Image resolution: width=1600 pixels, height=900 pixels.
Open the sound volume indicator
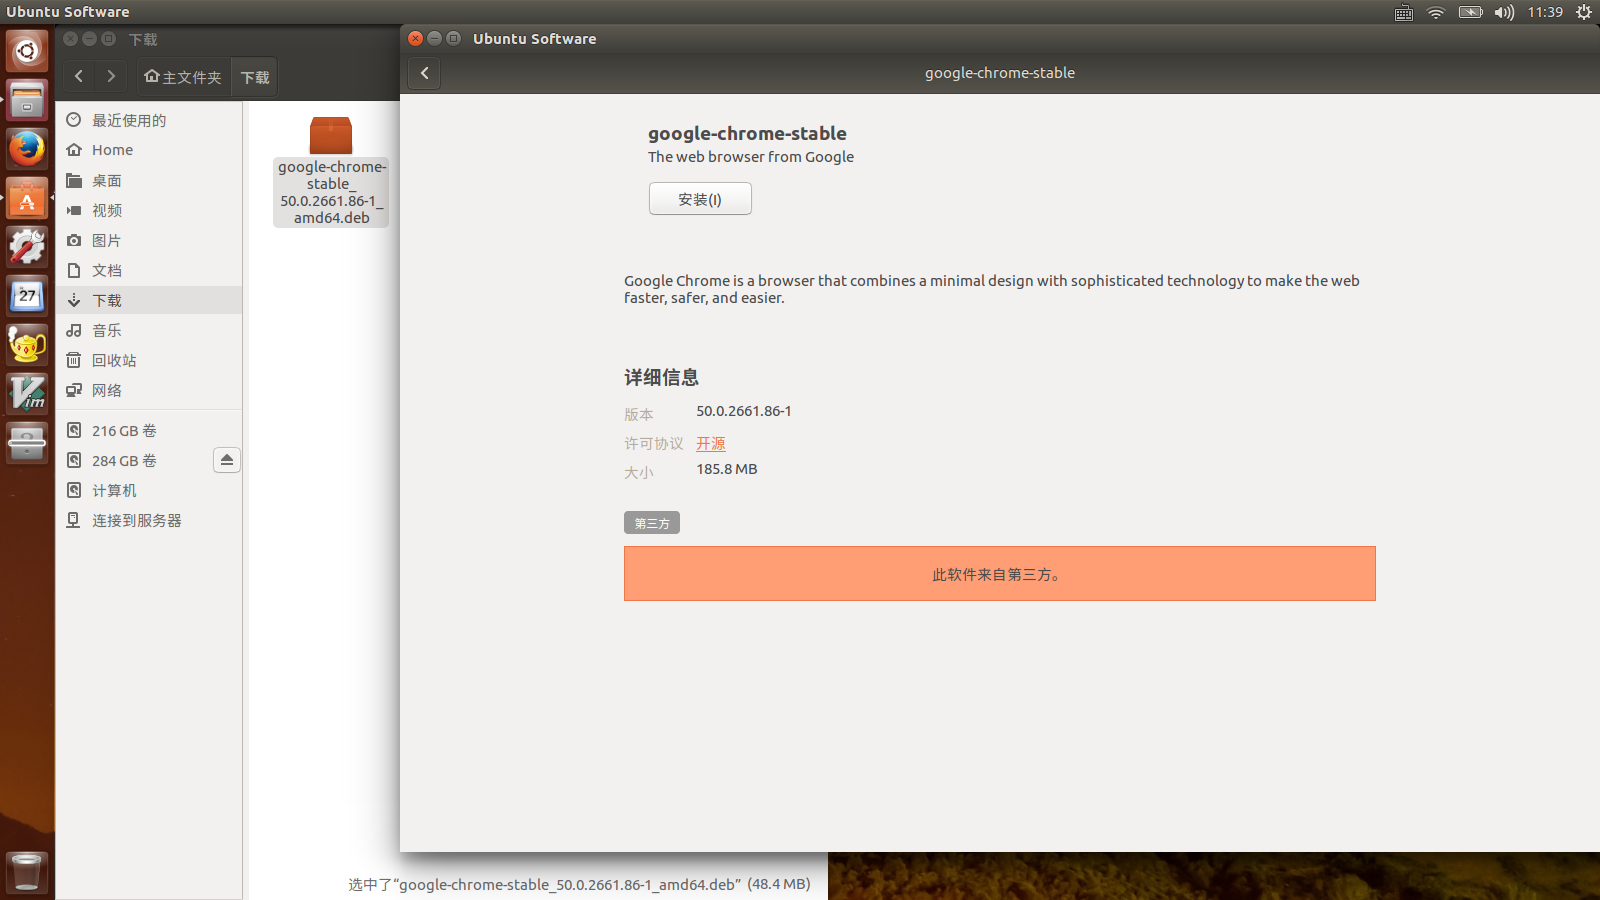pos(1504,12)
